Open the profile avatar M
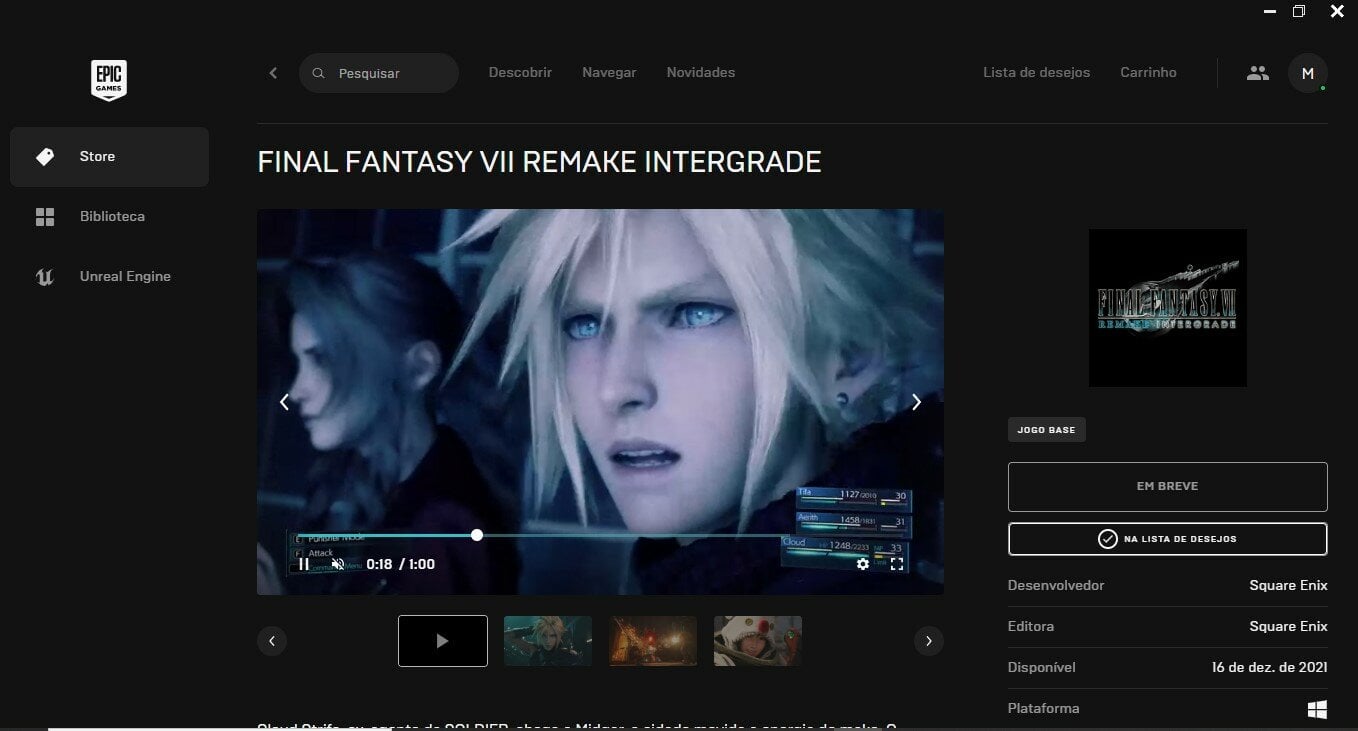The width and height of the screenshot is (1358, 731). (x=1308, y=73)
